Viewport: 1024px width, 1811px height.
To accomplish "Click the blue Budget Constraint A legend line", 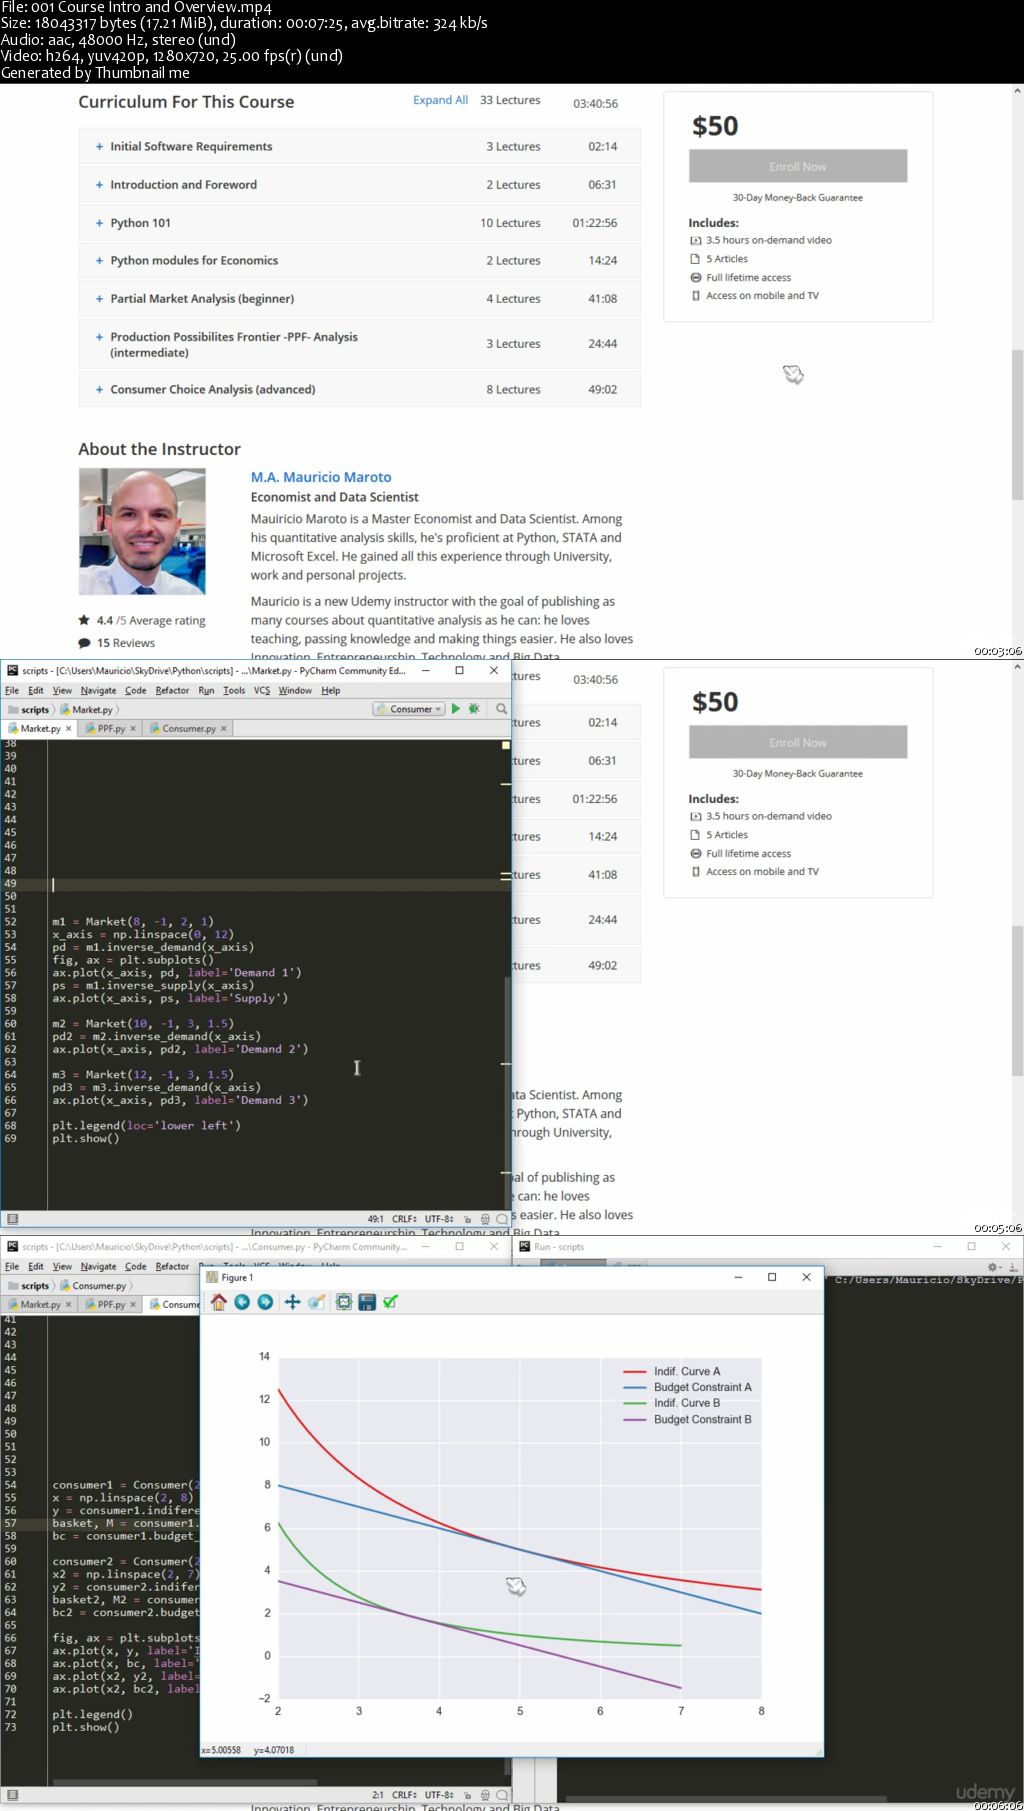I will (635, 1387).
